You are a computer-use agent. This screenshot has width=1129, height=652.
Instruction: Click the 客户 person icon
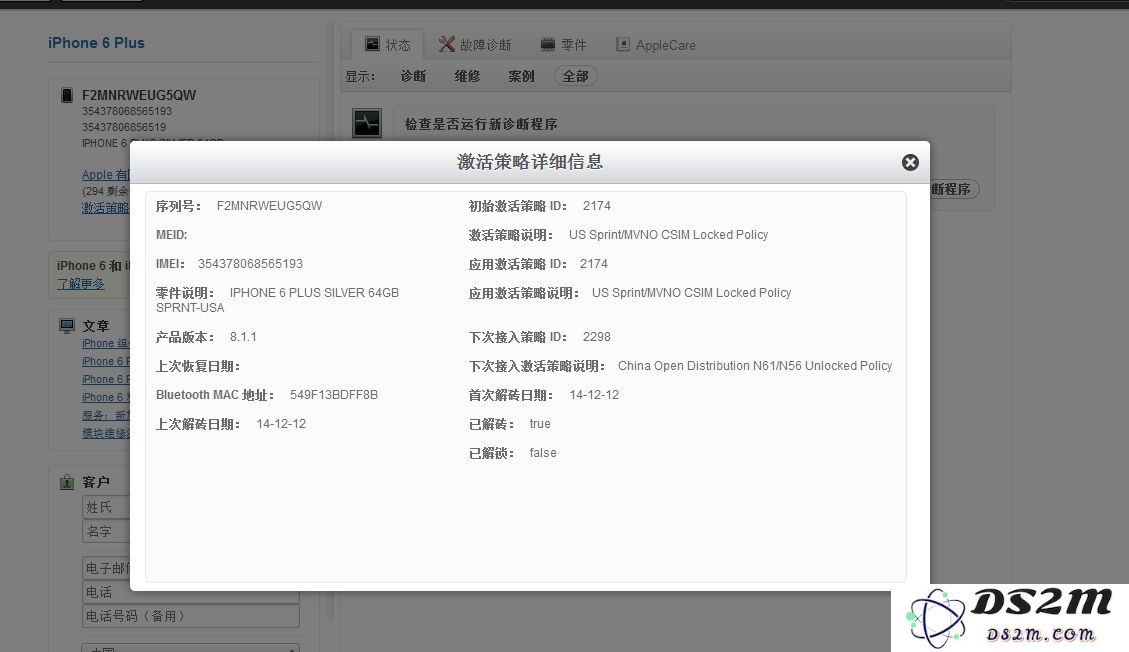tap(67, 482)
